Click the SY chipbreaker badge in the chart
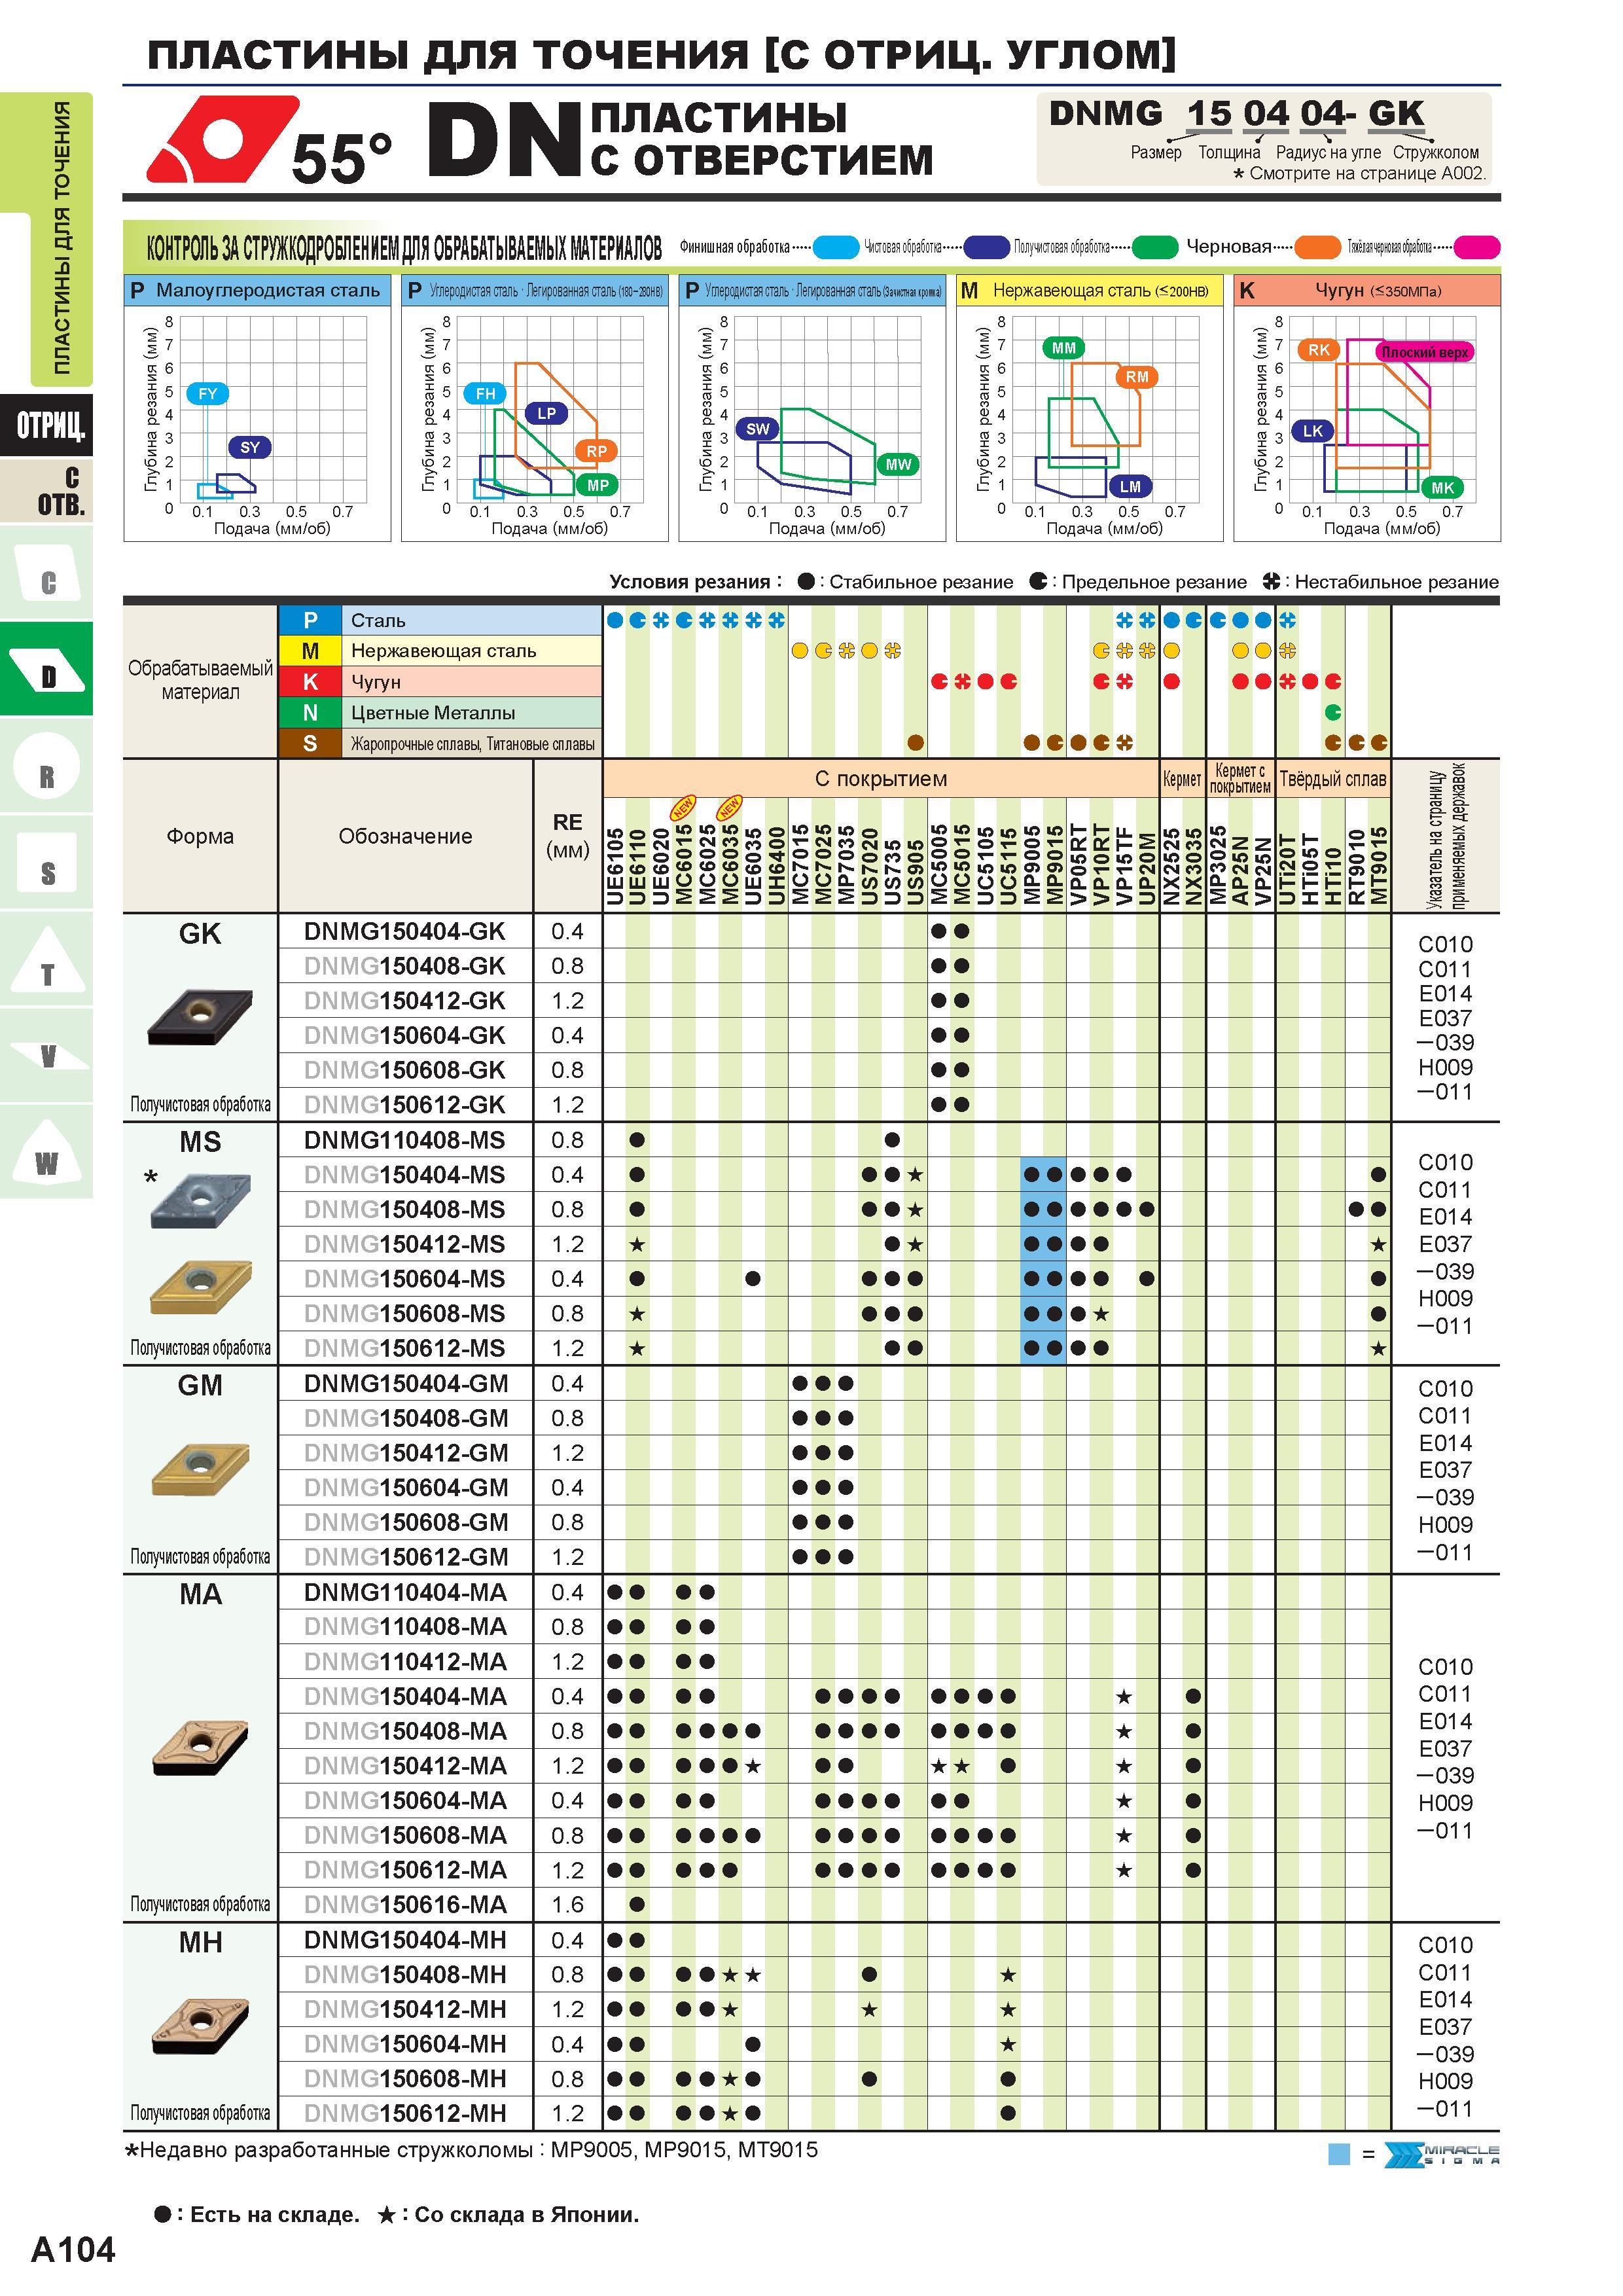The image size is (1623, 2296). click(250, 447)
